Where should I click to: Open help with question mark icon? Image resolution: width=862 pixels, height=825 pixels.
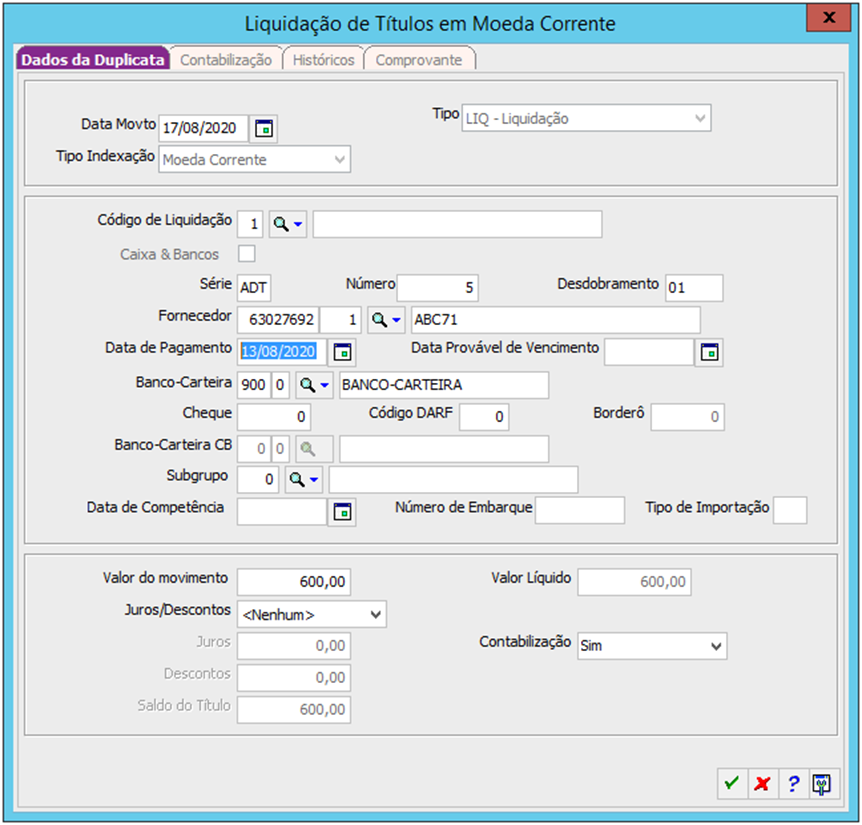click(x=793, y=783)
